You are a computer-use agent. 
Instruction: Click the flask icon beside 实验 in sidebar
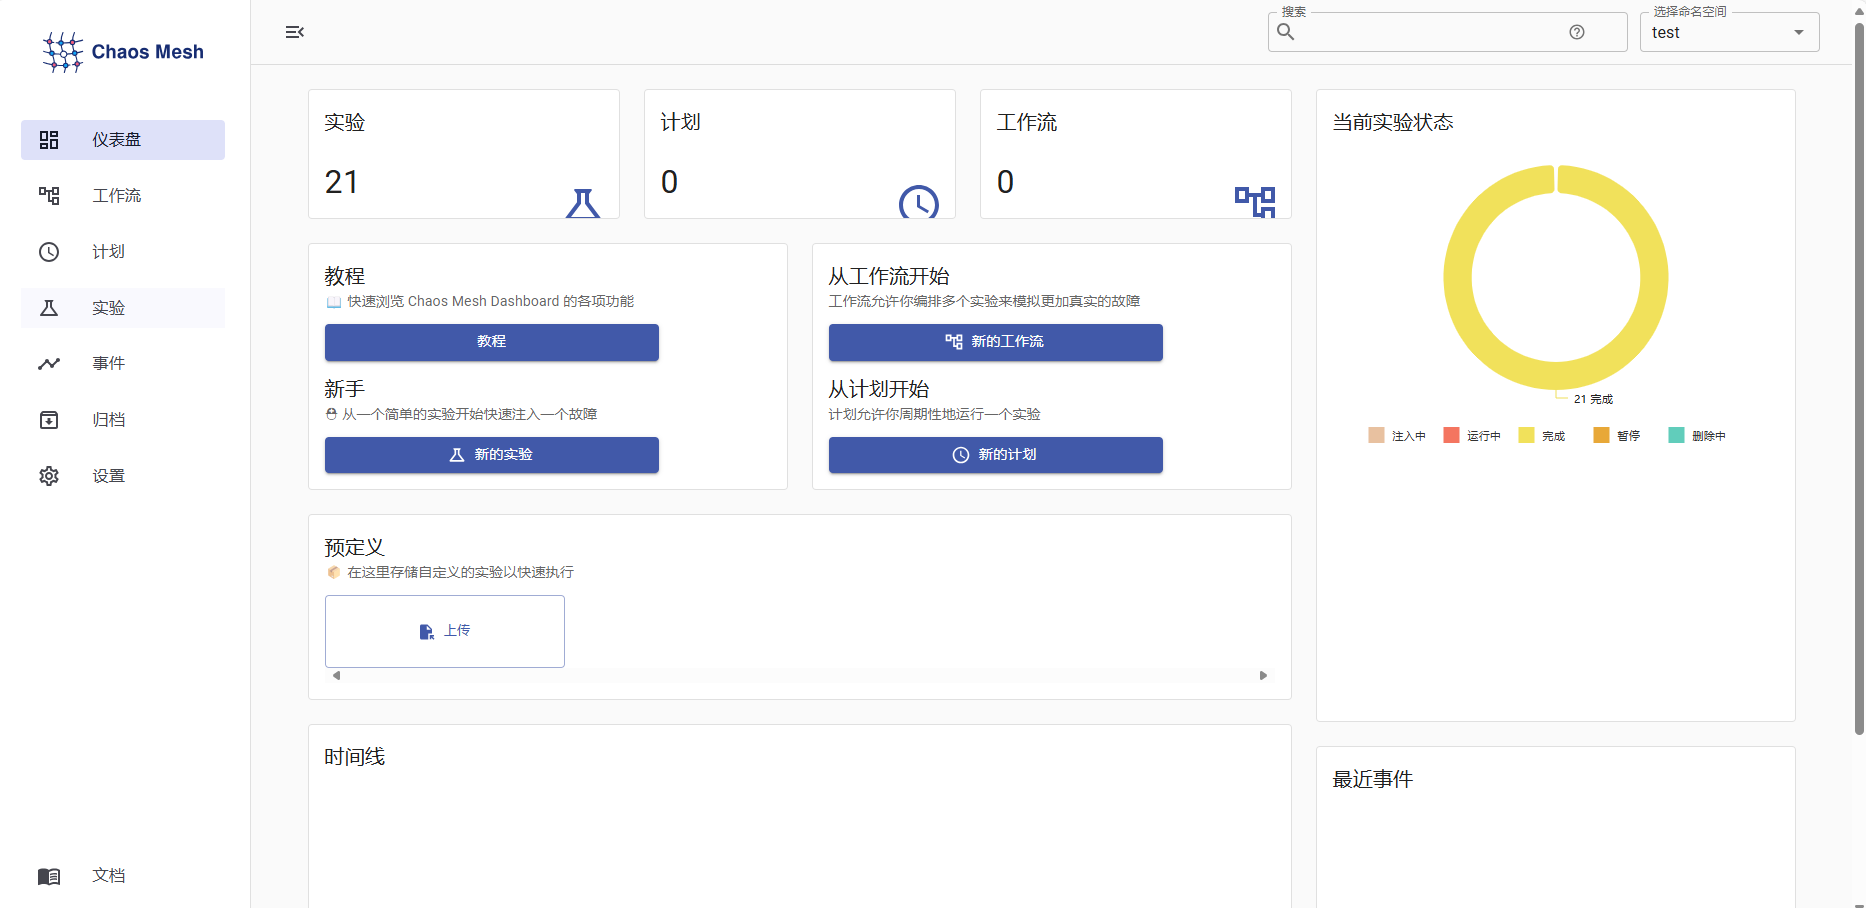(x=49, y=308)
